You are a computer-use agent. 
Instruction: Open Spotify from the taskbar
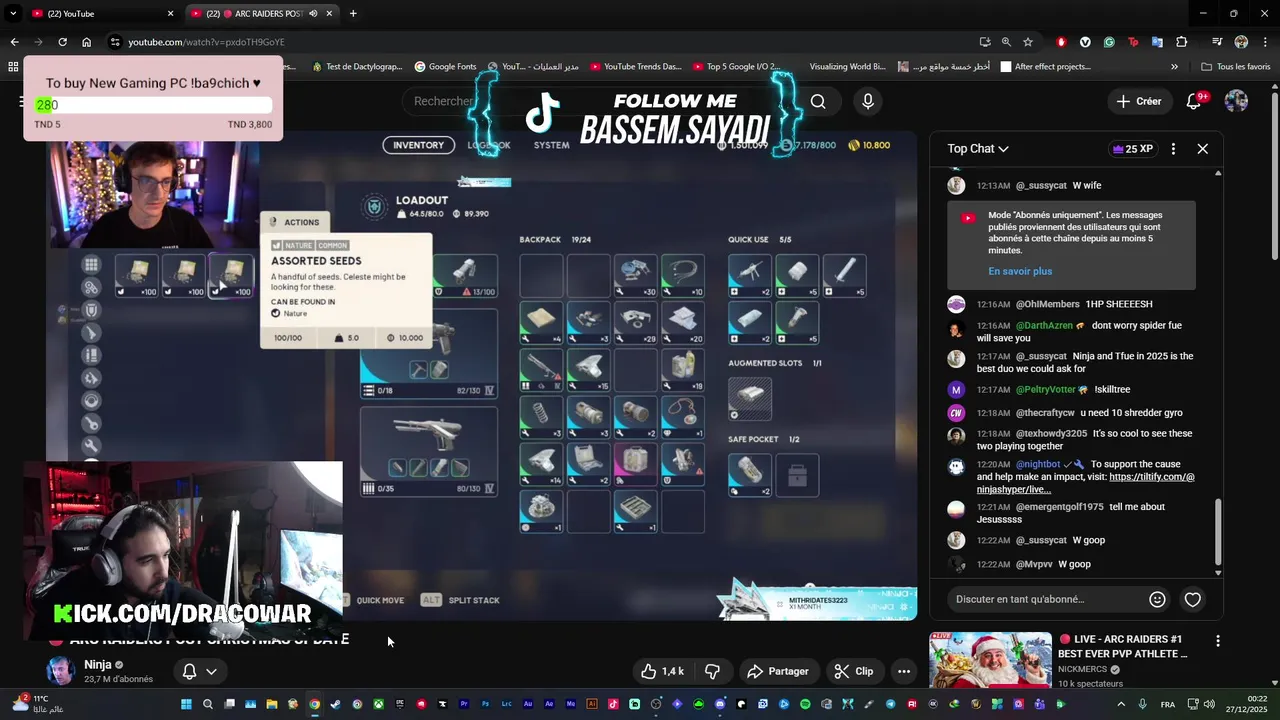click(x=805, y=704)
